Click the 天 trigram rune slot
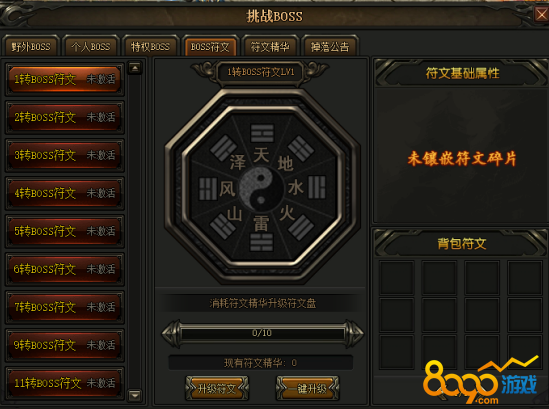The height and width of the screenshot is (409, 549). pos(262,134)
